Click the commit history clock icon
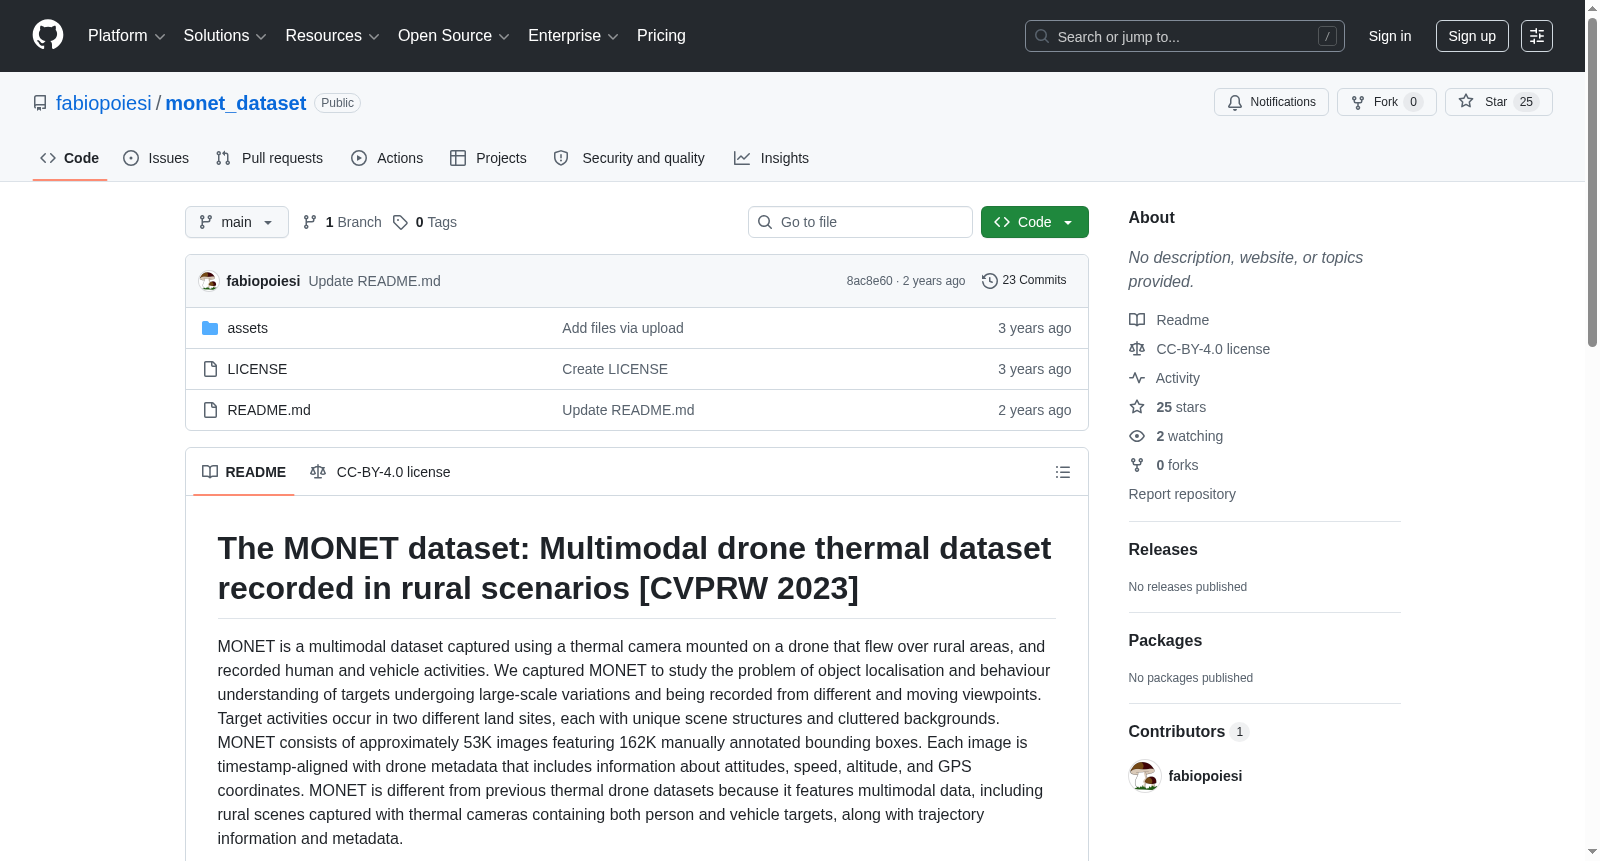Screen dimensions: 1600x861 coord(990,281)
